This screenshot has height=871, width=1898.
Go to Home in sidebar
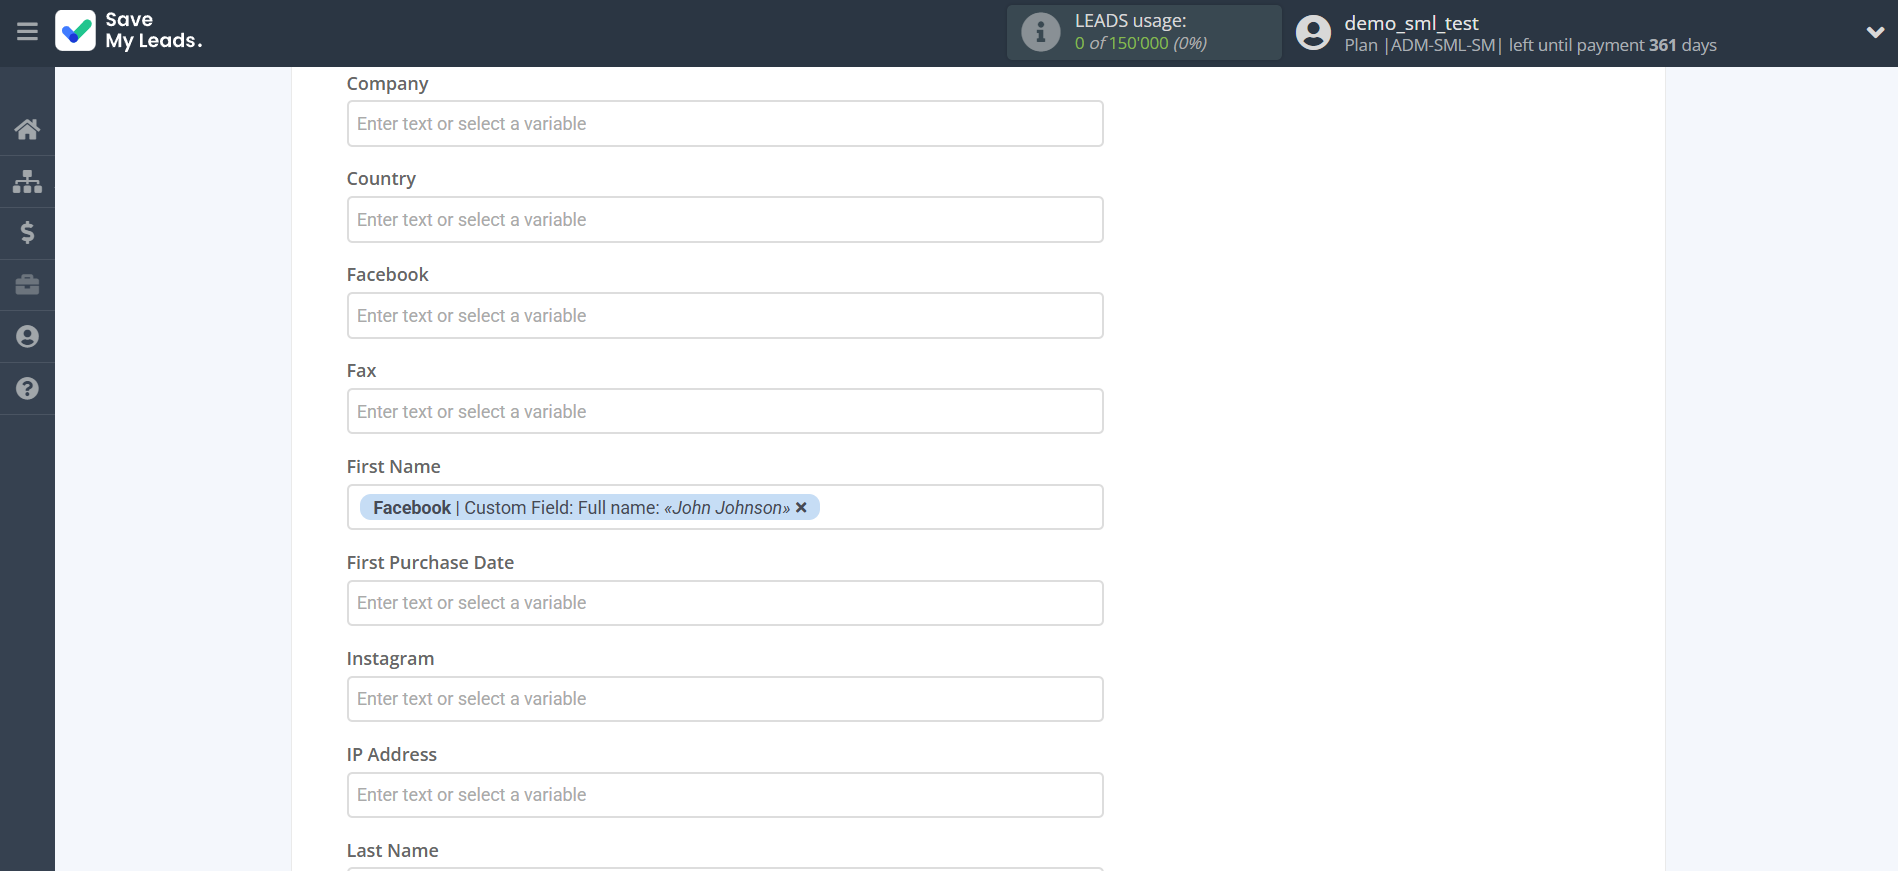(x=27, y=129)
